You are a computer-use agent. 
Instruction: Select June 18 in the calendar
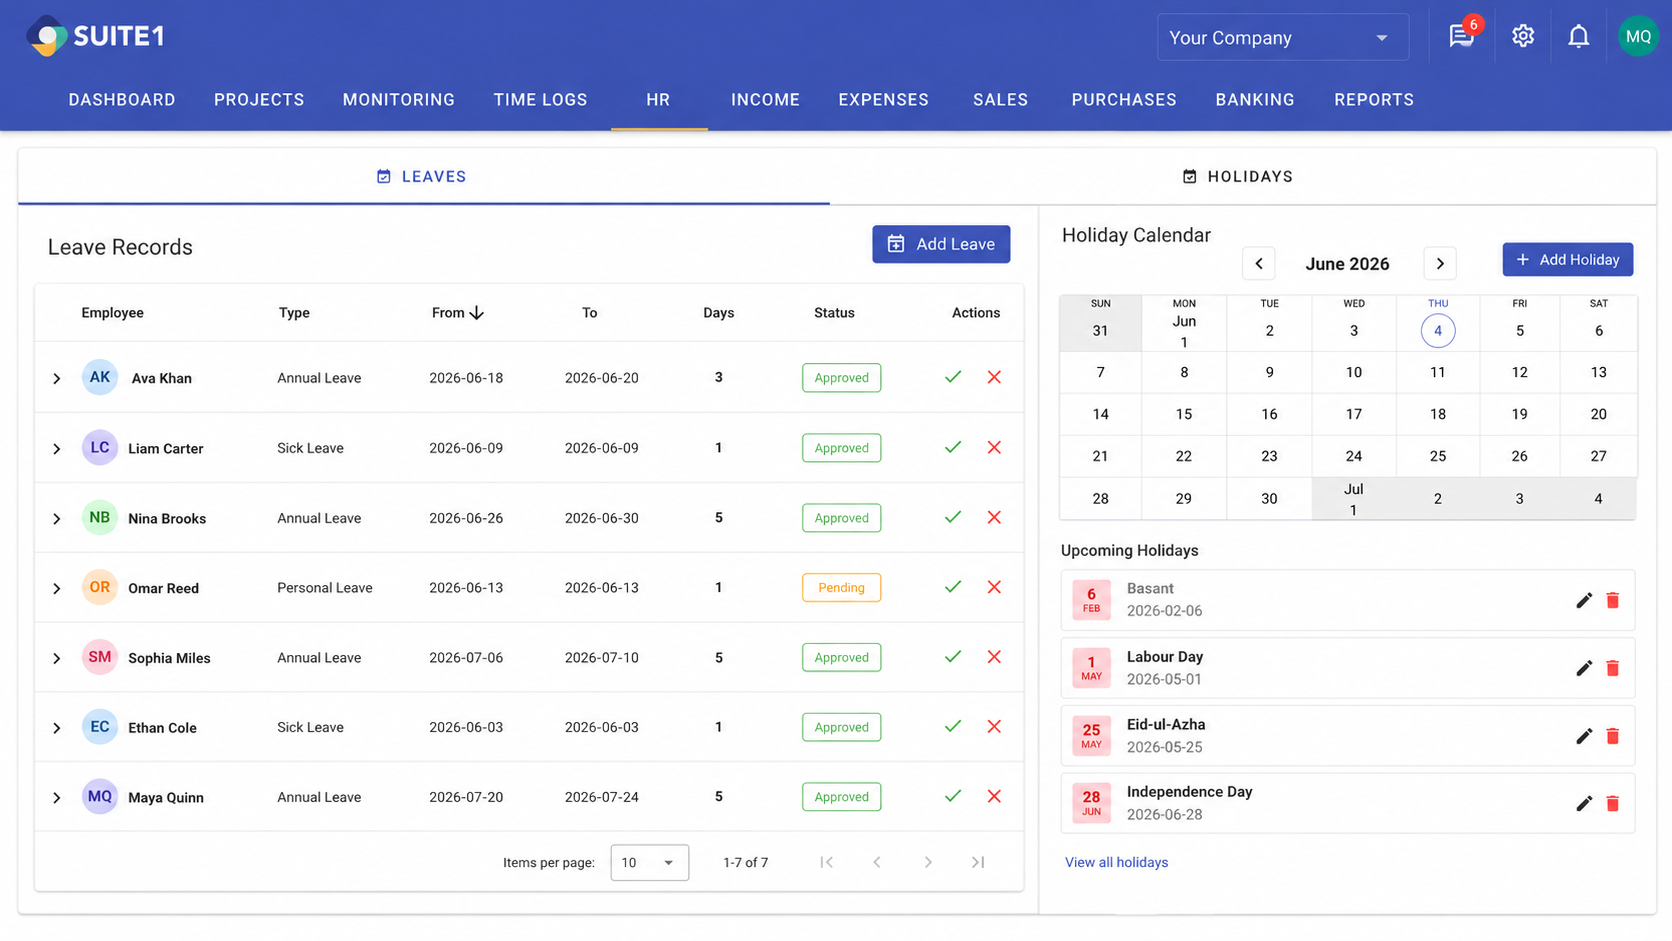tap(1437, 414)
